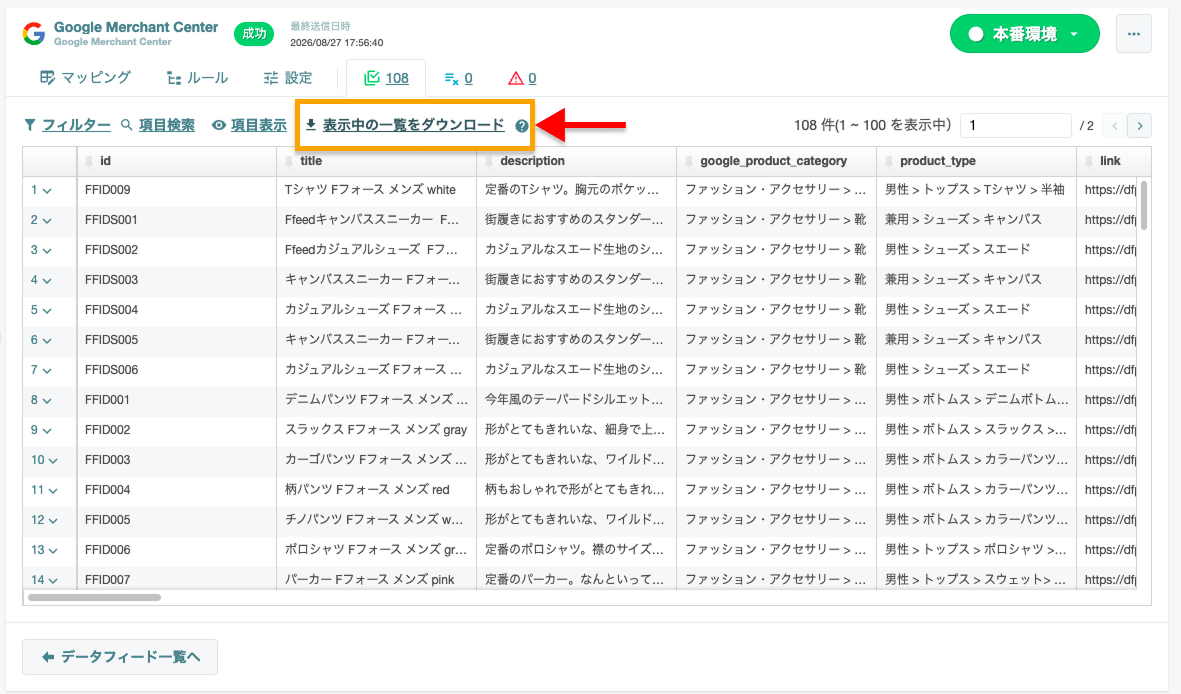The width and height of the screenshot is (1181, 694).
Task: Click the download arrow icon
Action: [x=310, y=125]
